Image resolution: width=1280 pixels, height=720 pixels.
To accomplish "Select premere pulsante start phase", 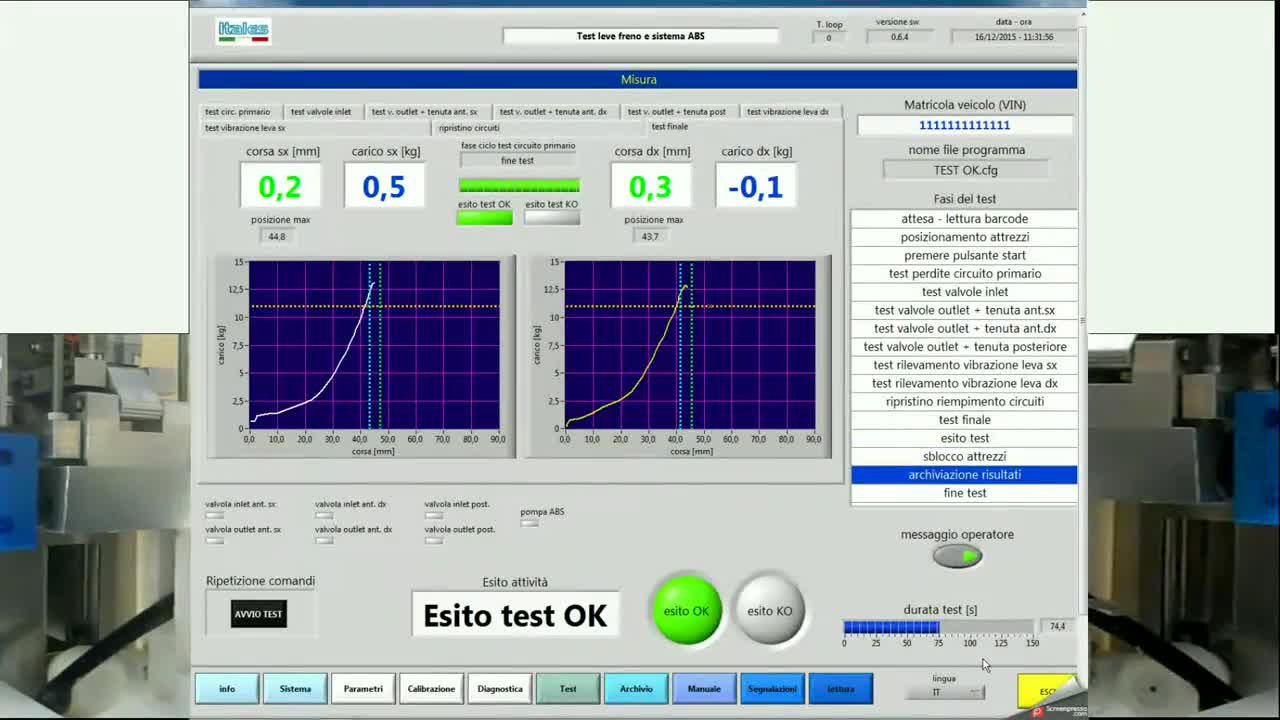I will (964, 255).
